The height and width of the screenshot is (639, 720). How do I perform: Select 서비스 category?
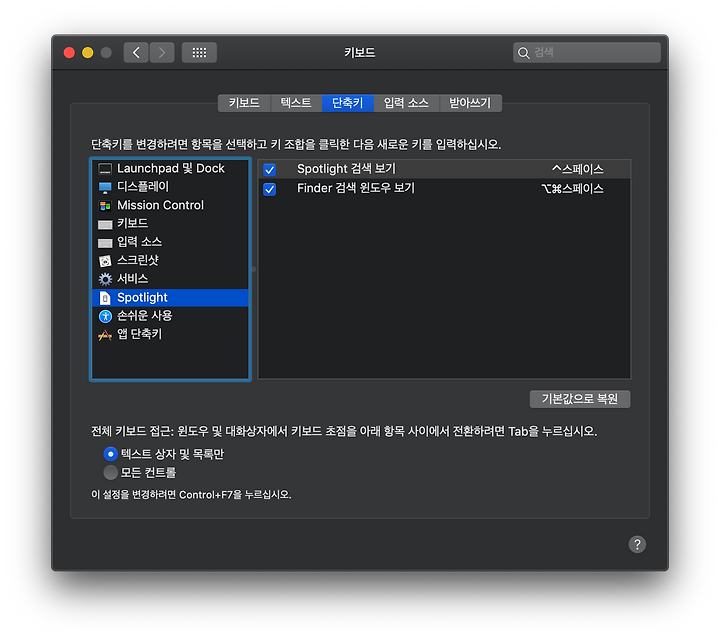(170, 279)
